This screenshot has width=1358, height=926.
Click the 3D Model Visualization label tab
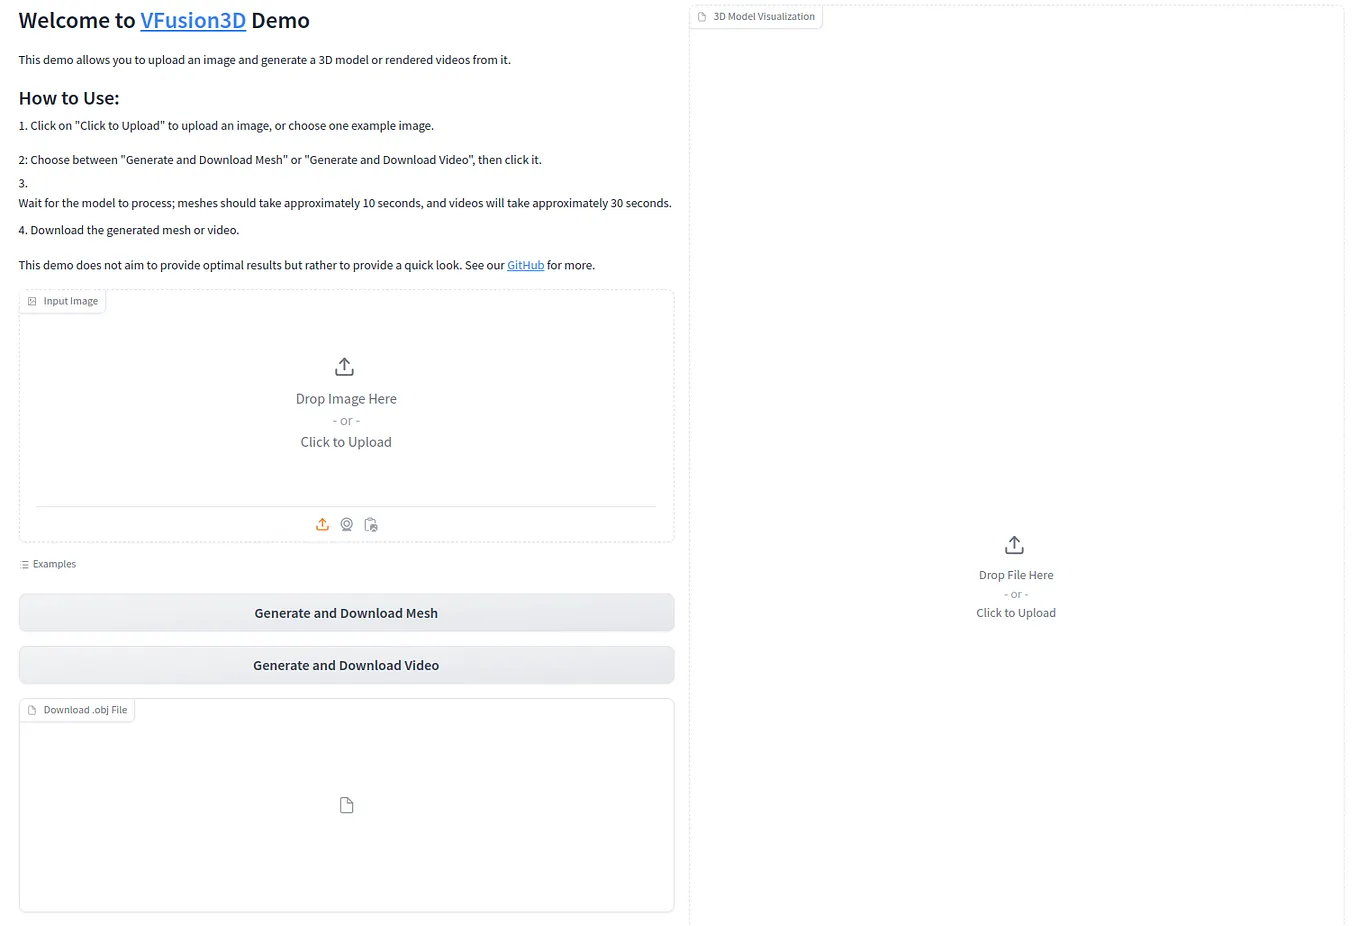click(755, 17)
